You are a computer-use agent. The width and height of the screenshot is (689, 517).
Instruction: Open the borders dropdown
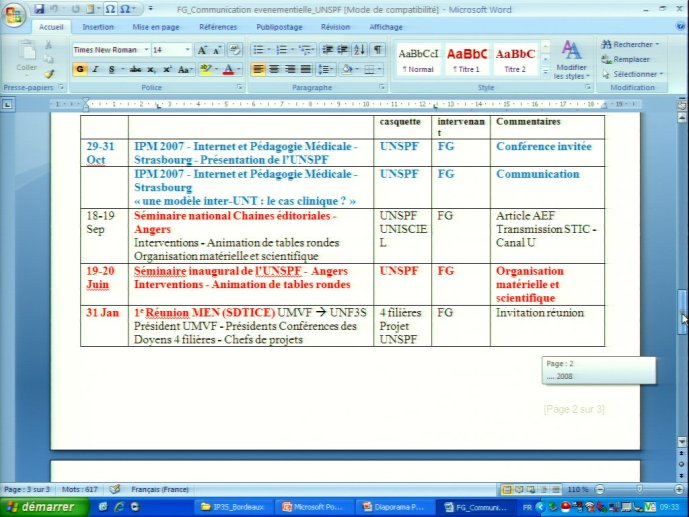pyautogui.click(x=379, y=69)
